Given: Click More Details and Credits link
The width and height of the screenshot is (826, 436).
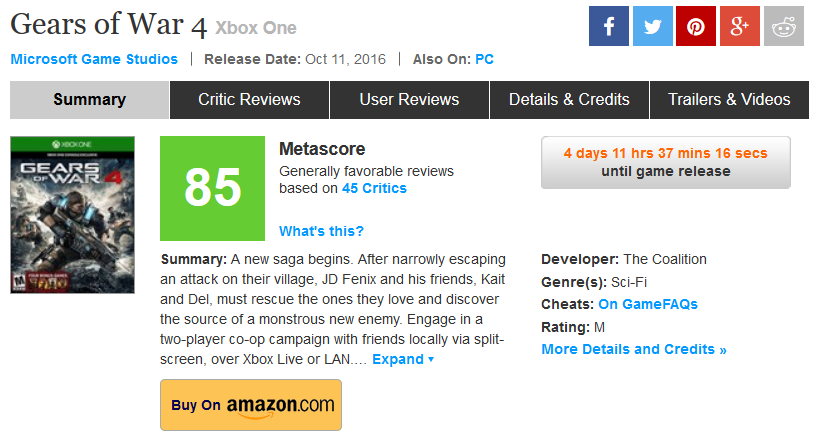Looking at the screenshot, I should [x=634, y=349].
